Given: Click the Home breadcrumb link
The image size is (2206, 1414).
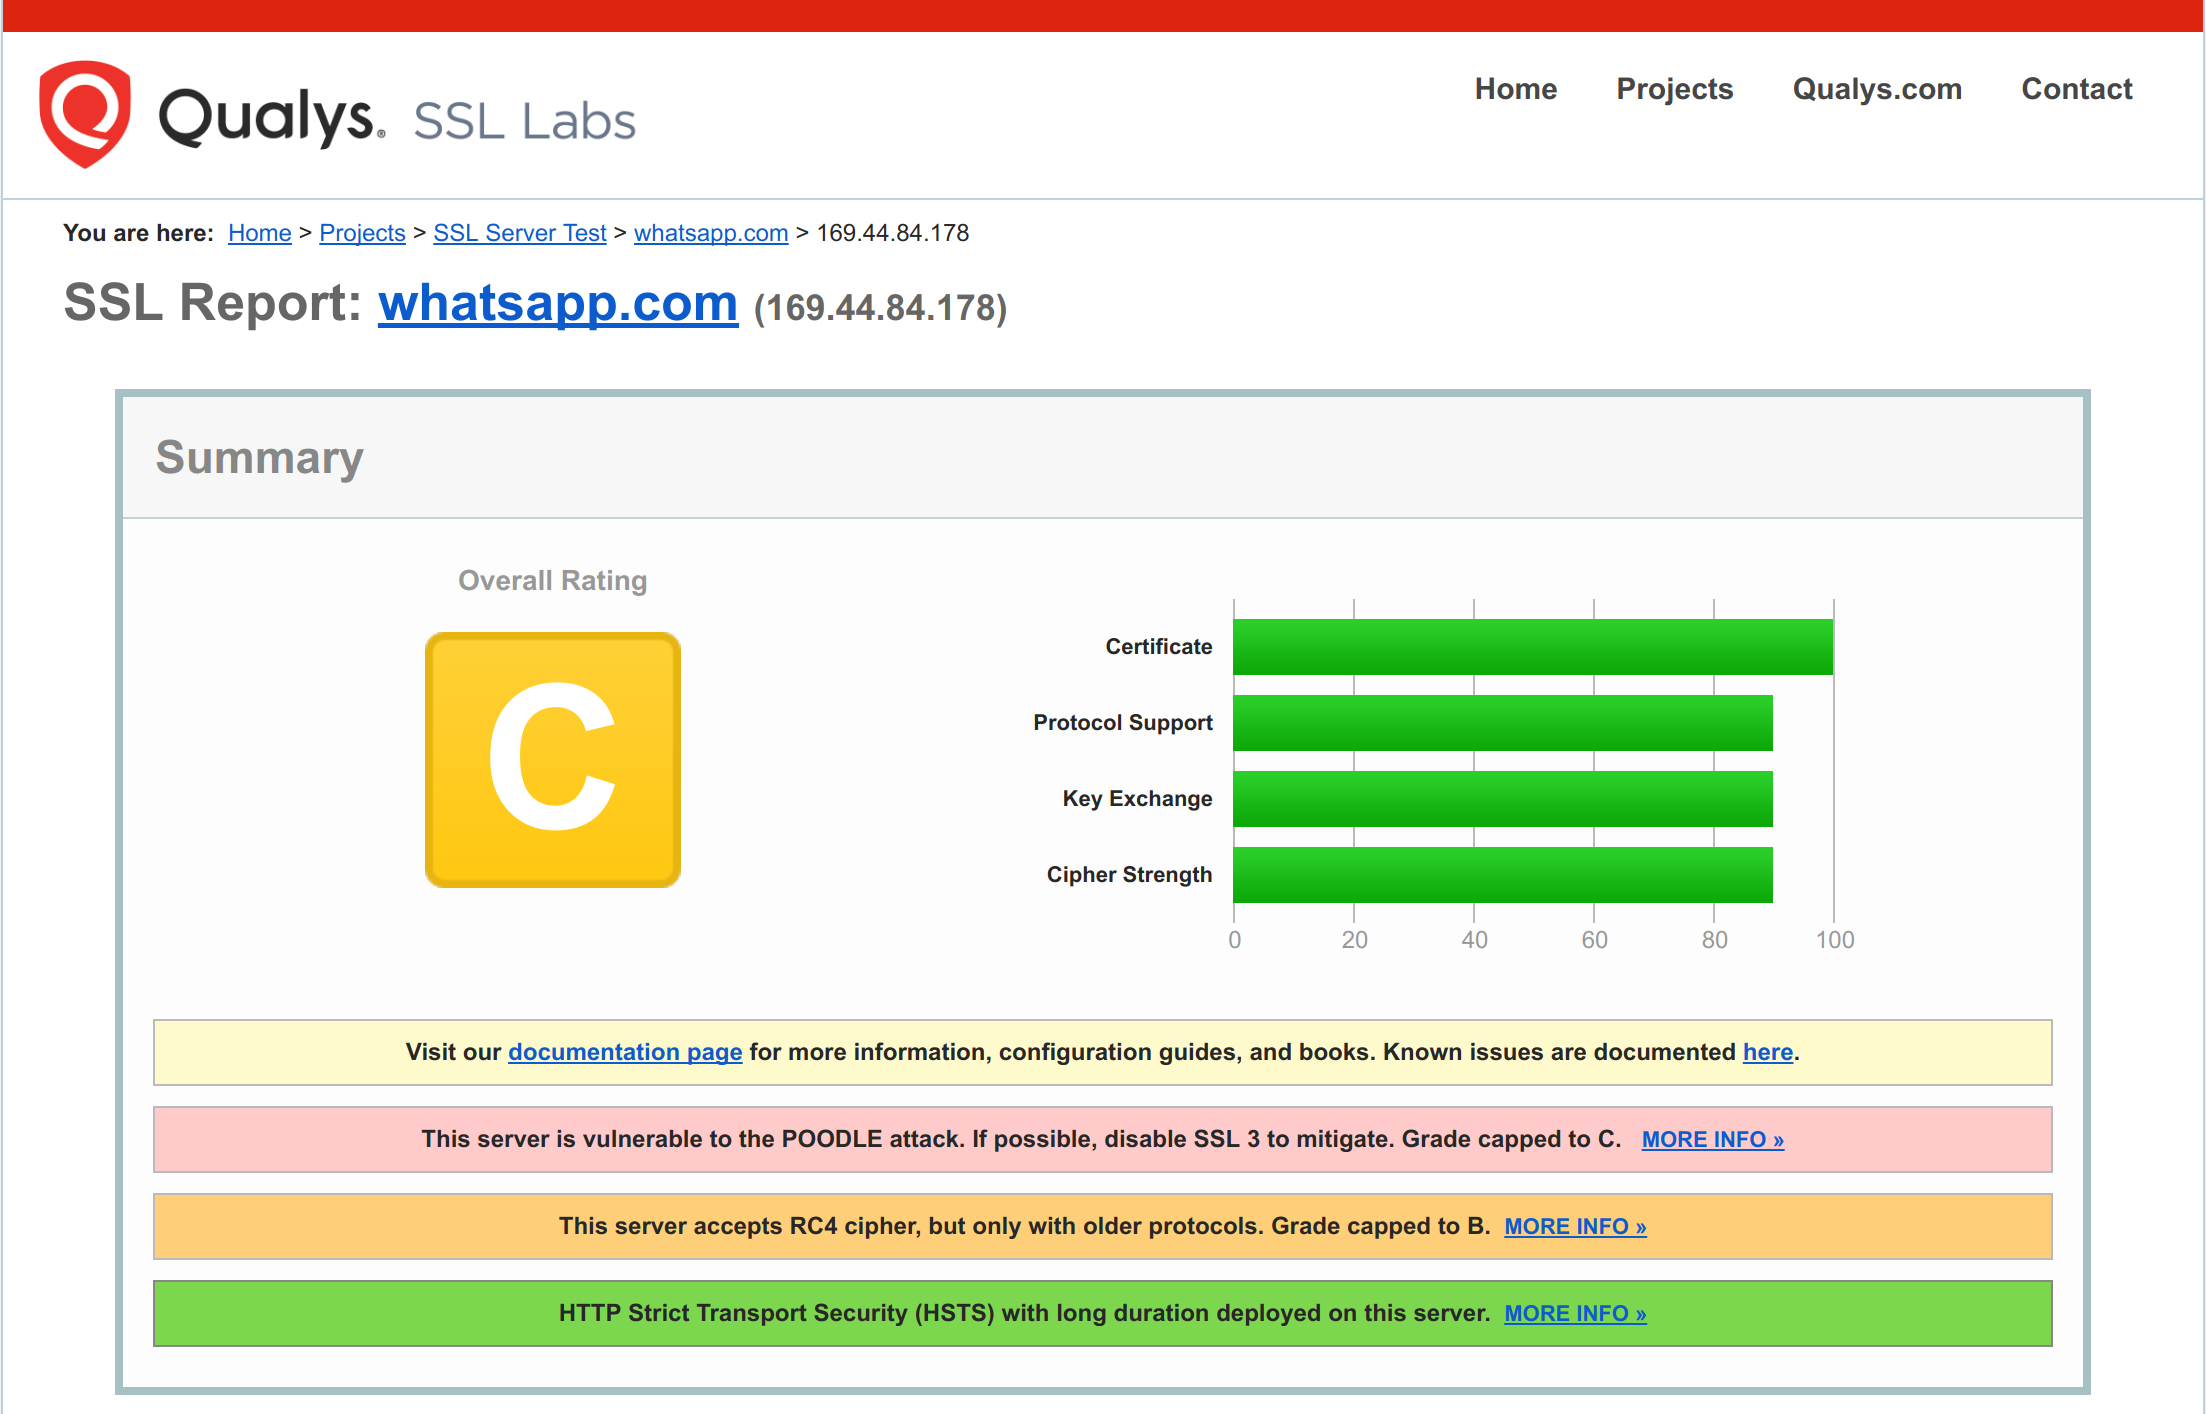Looking at the screenshot, I should point(259,233).
